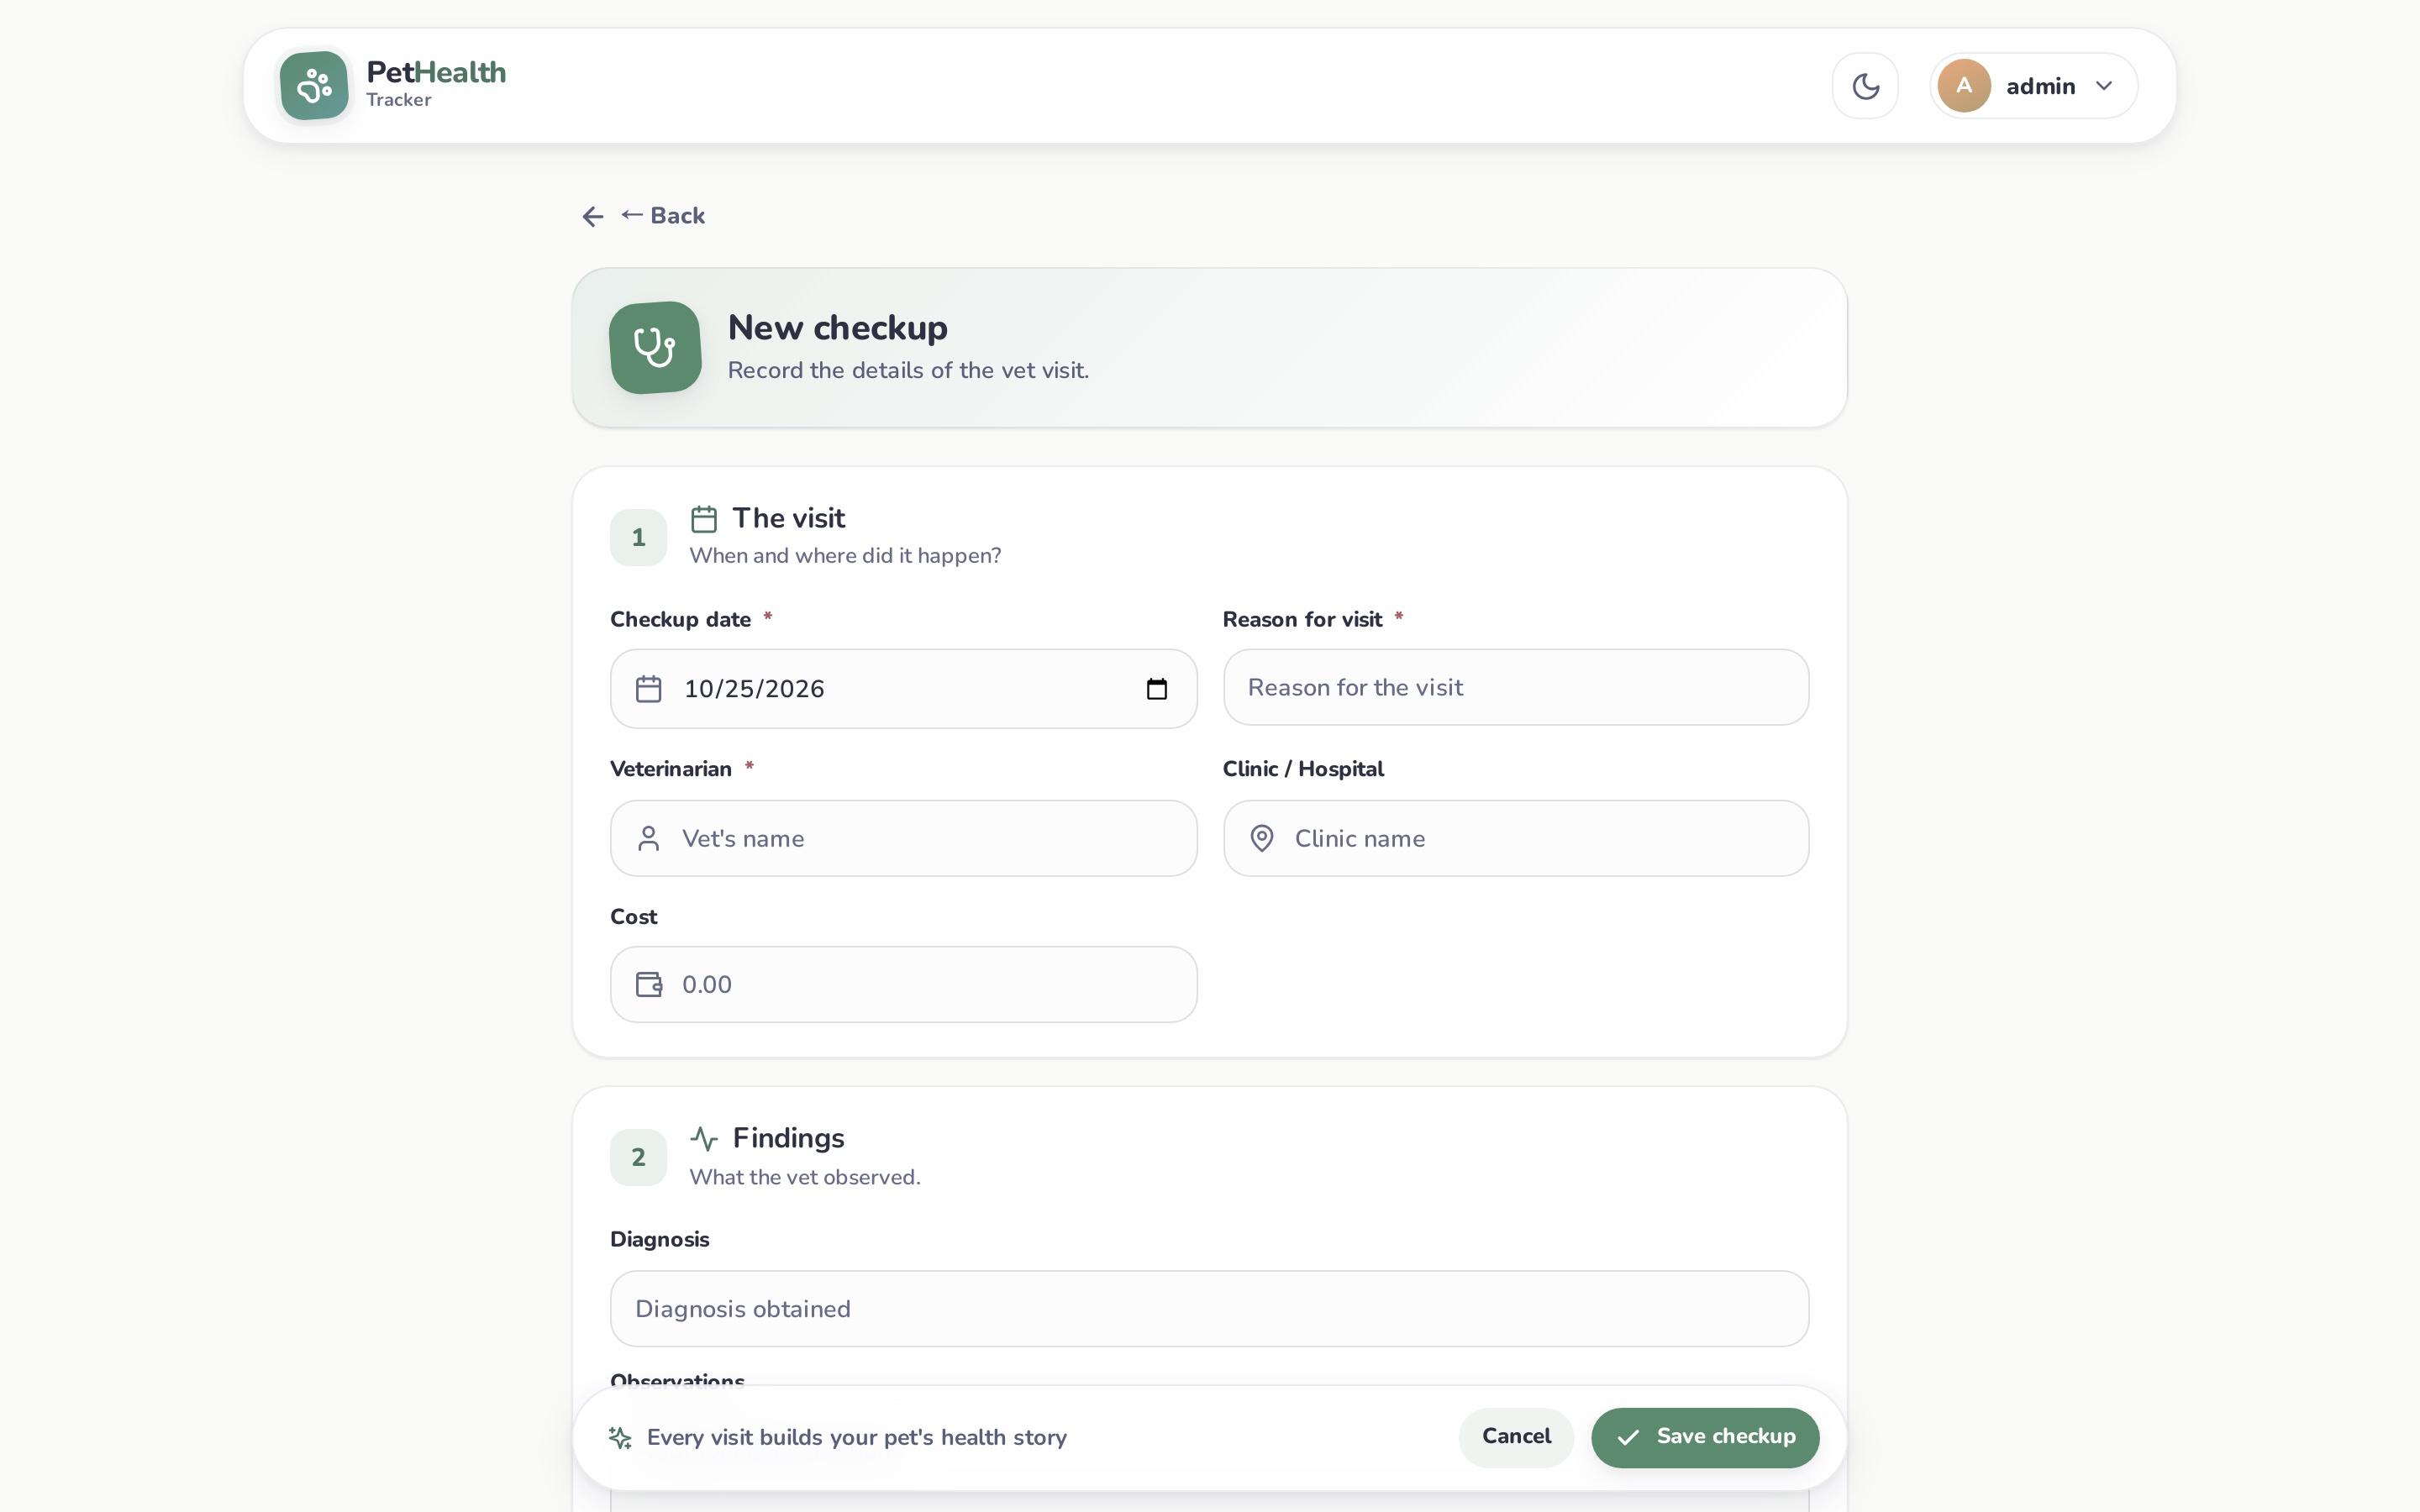Click the calendar icon beside The visit
The height and width of the screenshot is (1512, 2420).
[704, 519]
